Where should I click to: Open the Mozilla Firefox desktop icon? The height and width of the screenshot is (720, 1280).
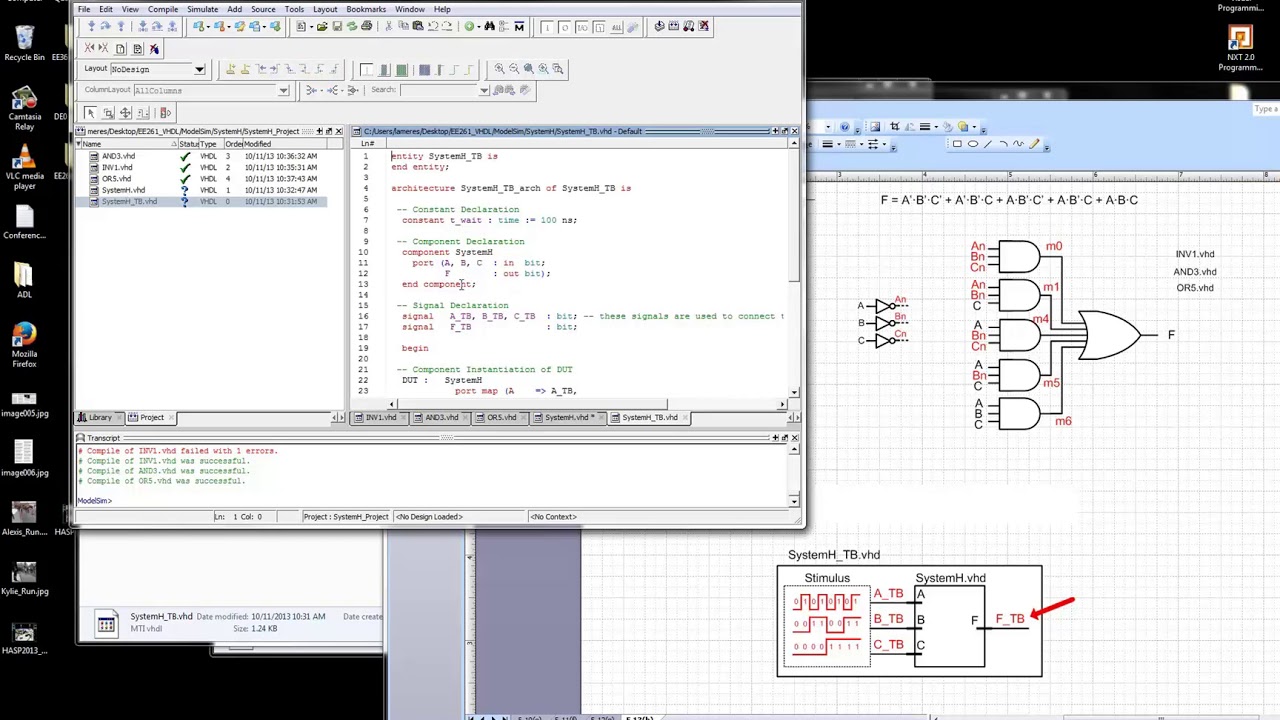click(x=24, y=343)
